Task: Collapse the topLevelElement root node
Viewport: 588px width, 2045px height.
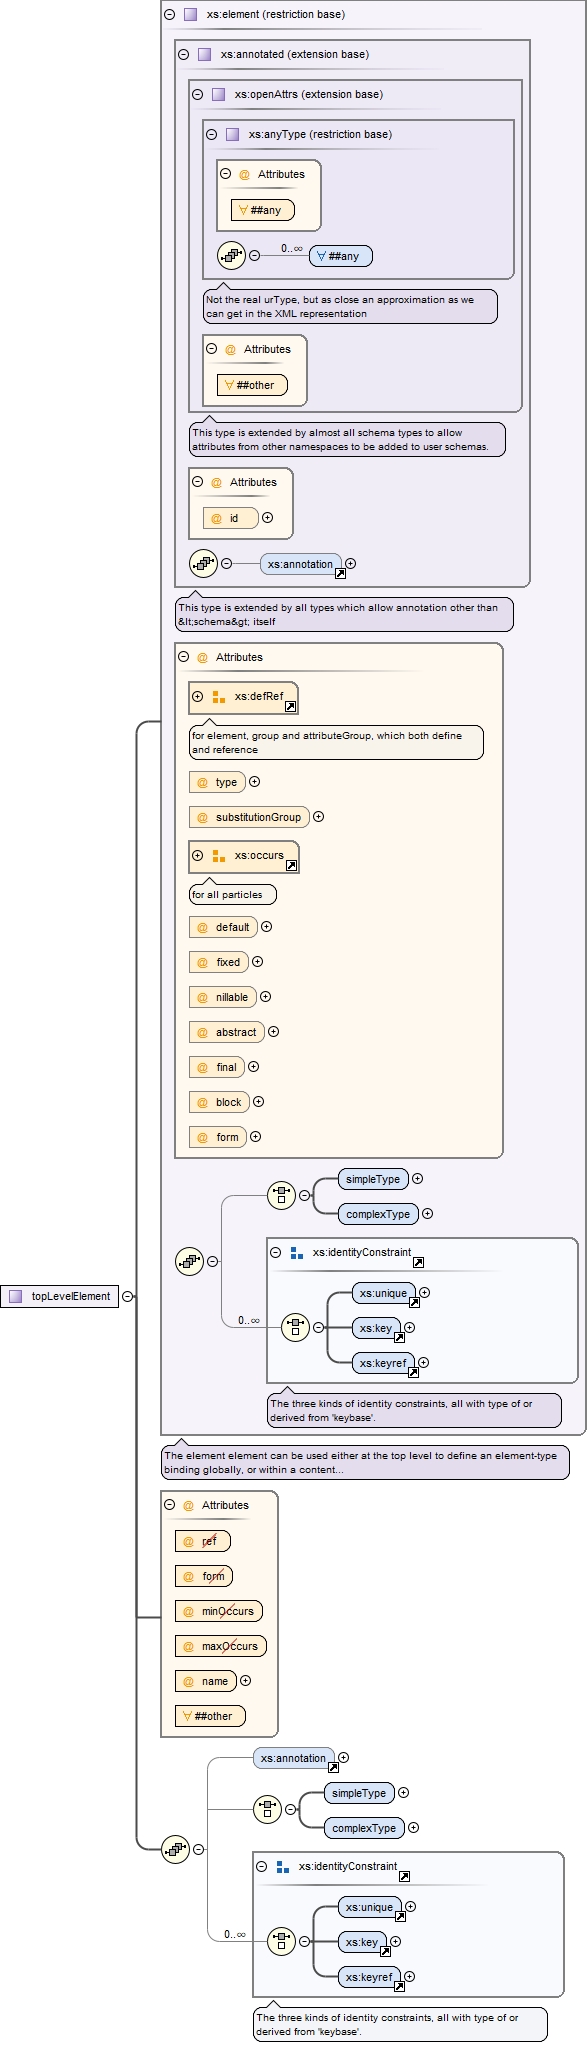Action: (x=127, y=1297)
